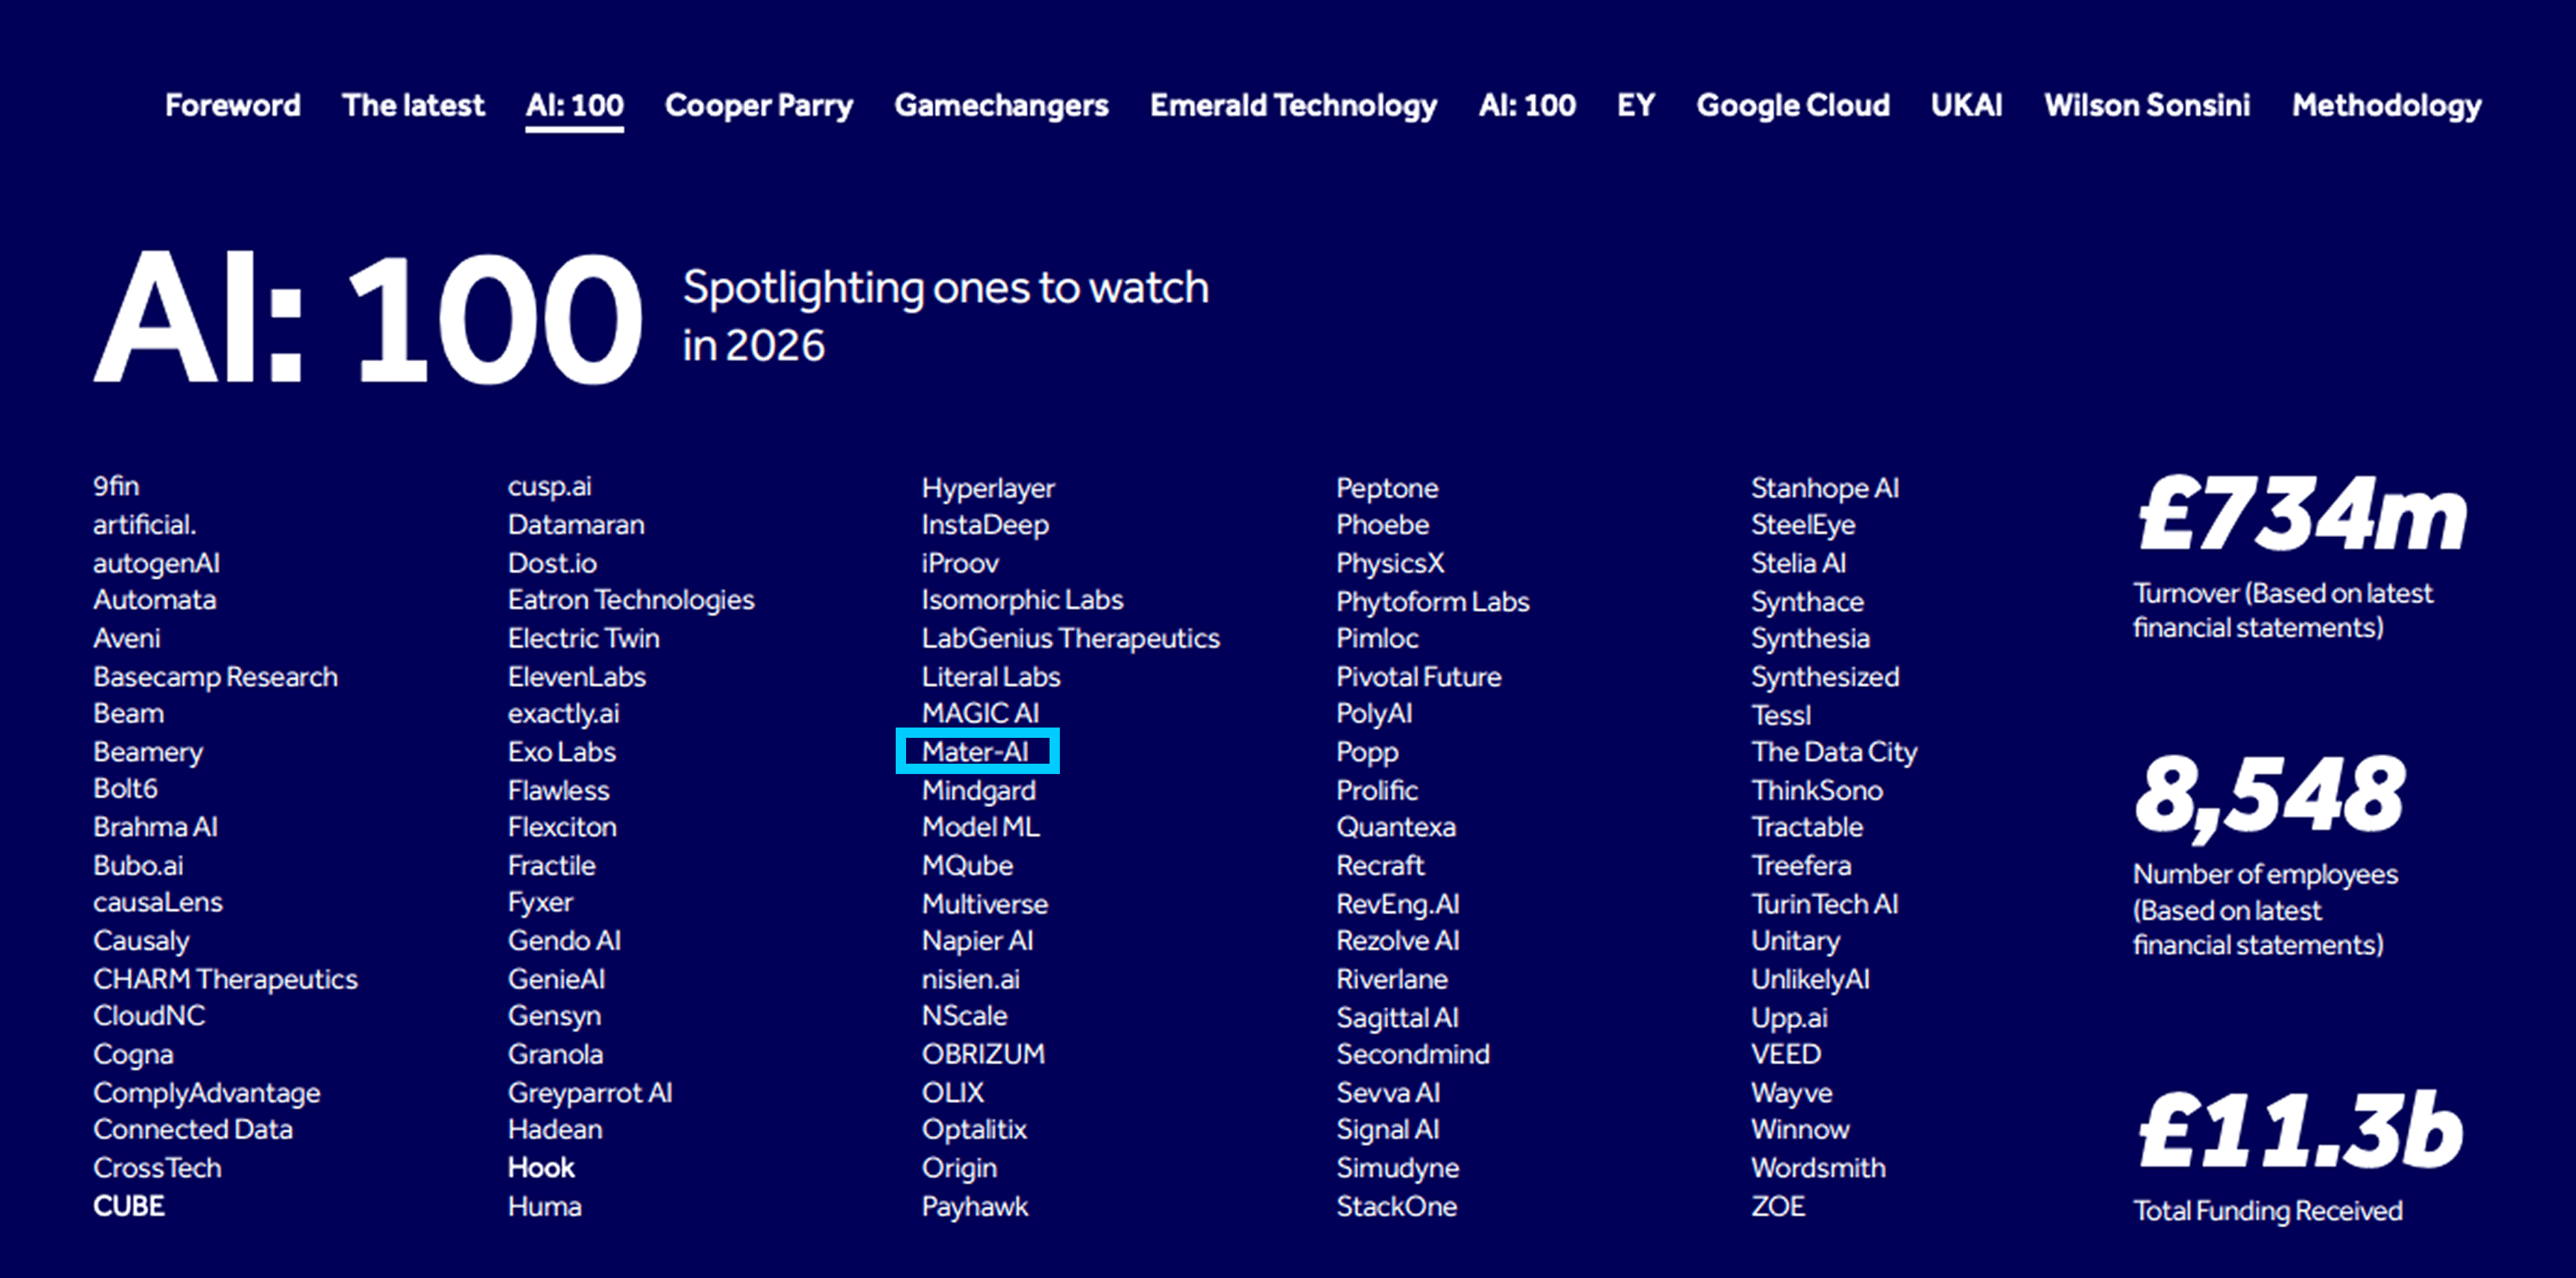Open Signal AI entry

click(x=1388, y=1130)
